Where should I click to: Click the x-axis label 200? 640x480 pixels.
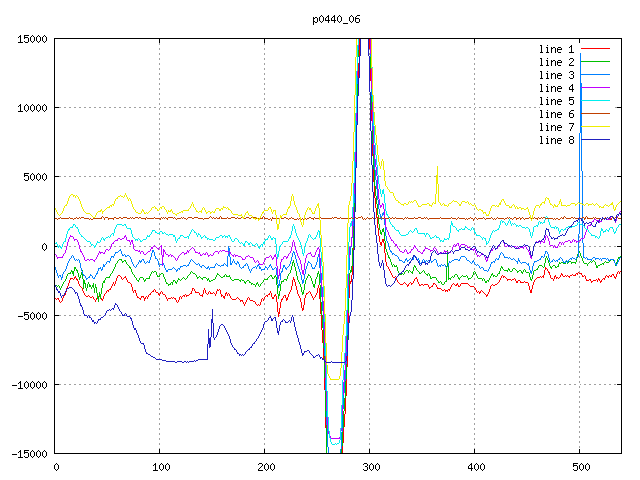[266, 467]
